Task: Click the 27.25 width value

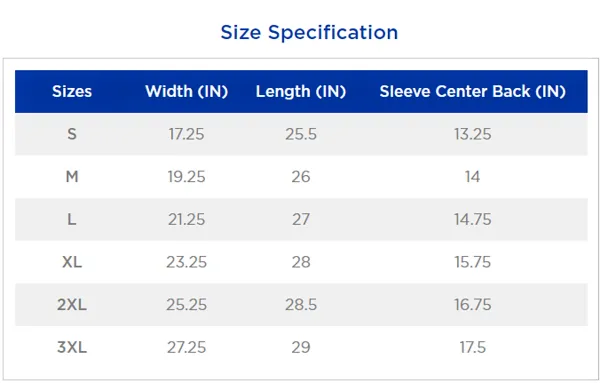Action: coord(186,347)
